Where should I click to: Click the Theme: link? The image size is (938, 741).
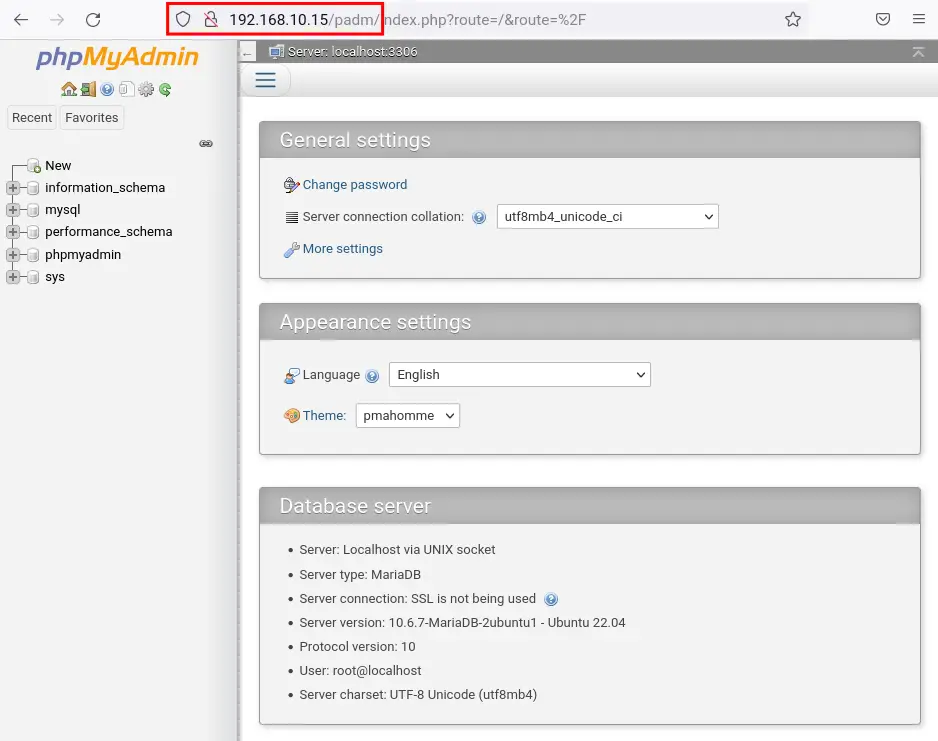click(x=324, y=416)
